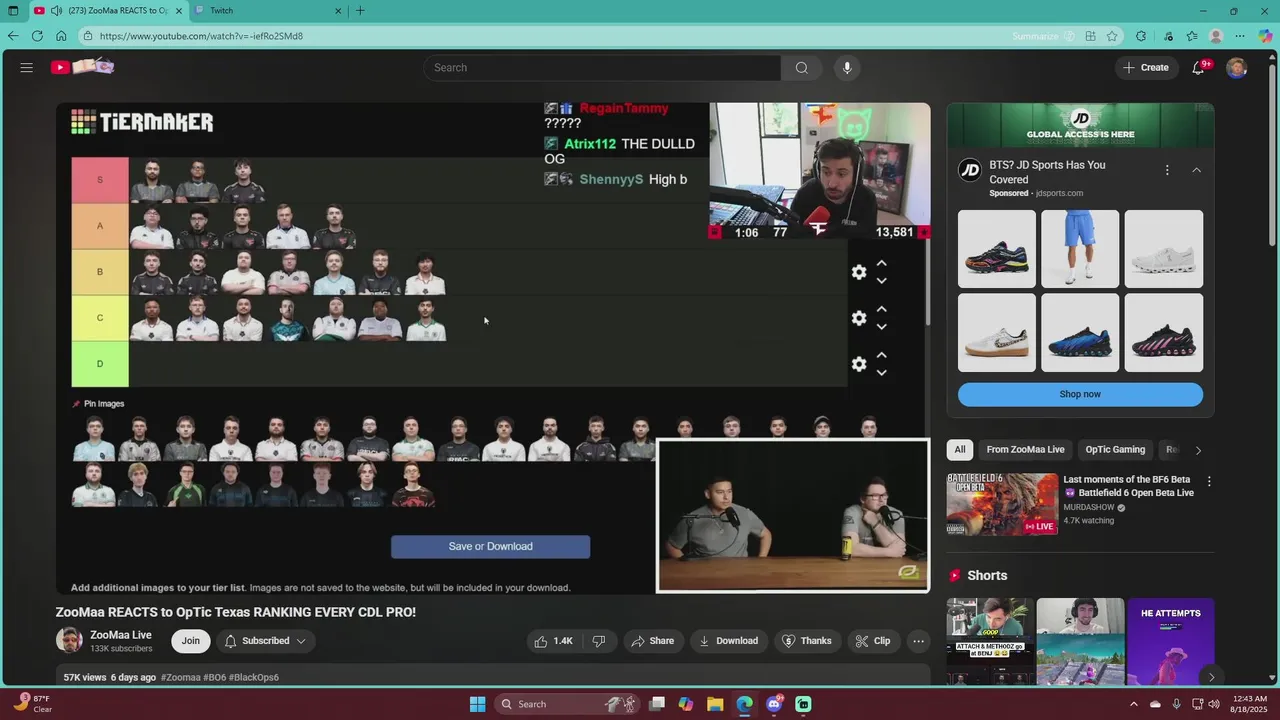
Task: Click the orange A tier label
Action: point(100,226)
